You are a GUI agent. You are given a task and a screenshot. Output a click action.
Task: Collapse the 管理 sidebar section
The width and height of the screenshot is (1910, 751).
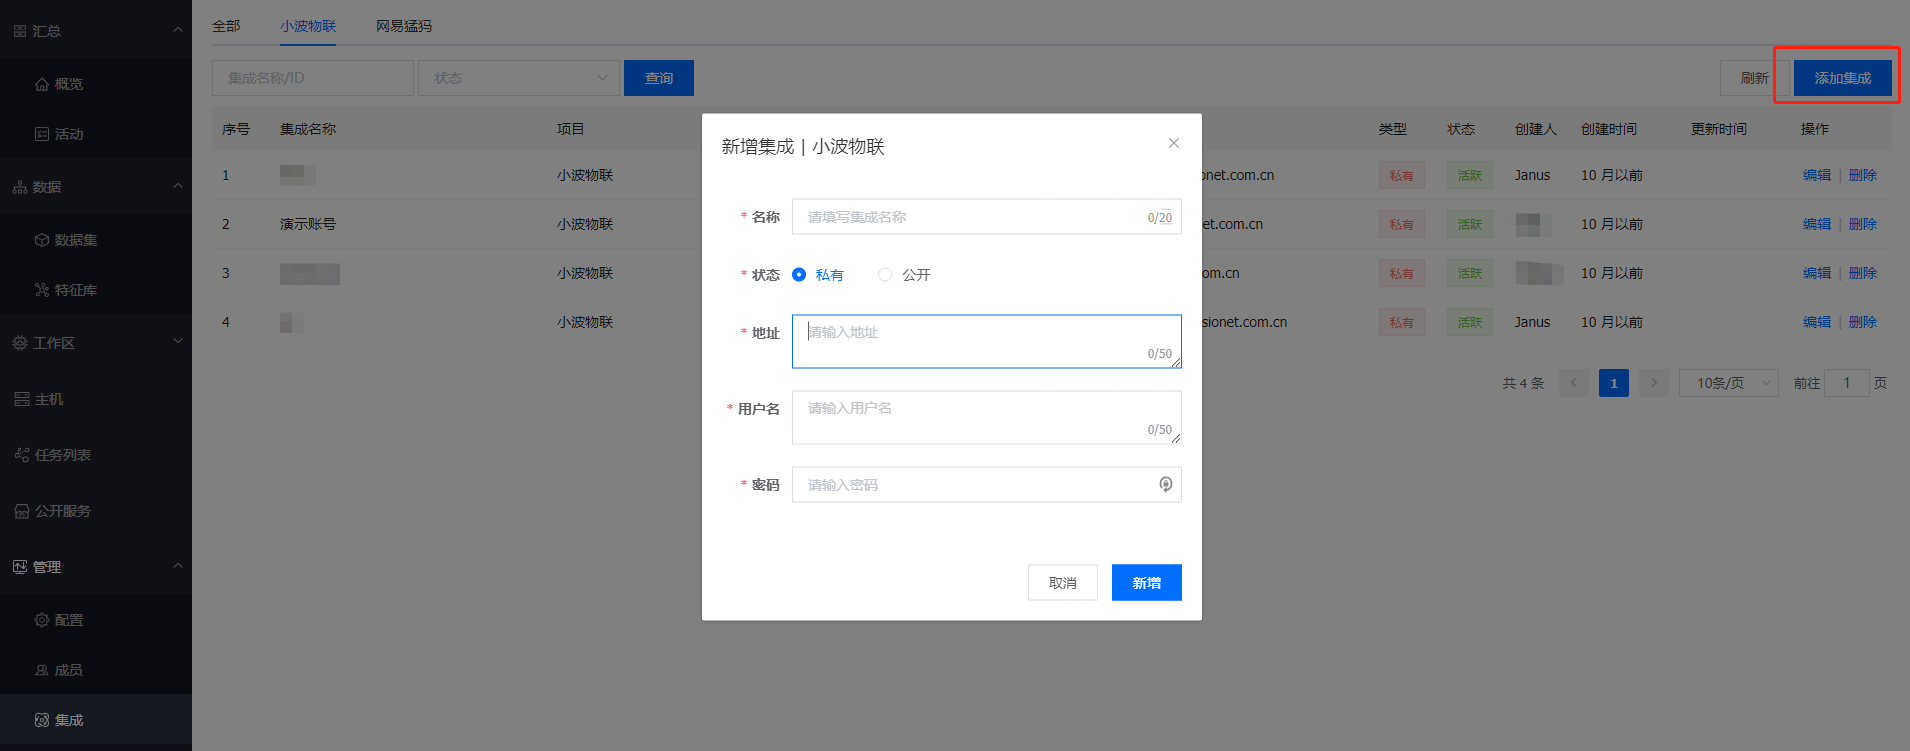(178, 566)
